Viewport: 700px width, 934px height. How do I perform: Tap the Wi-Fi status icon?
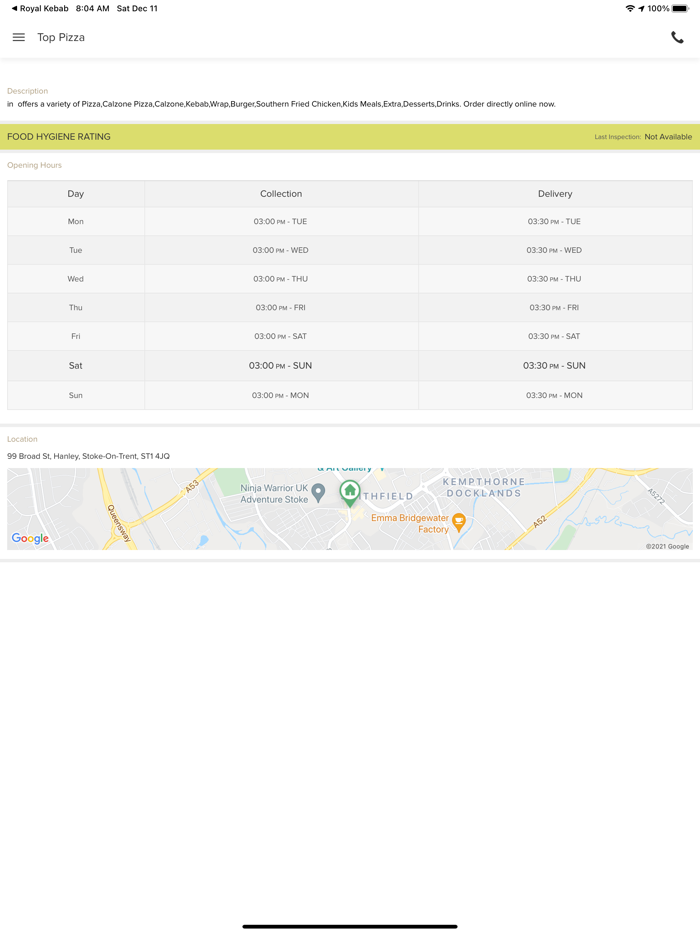[x=630, y=8]
